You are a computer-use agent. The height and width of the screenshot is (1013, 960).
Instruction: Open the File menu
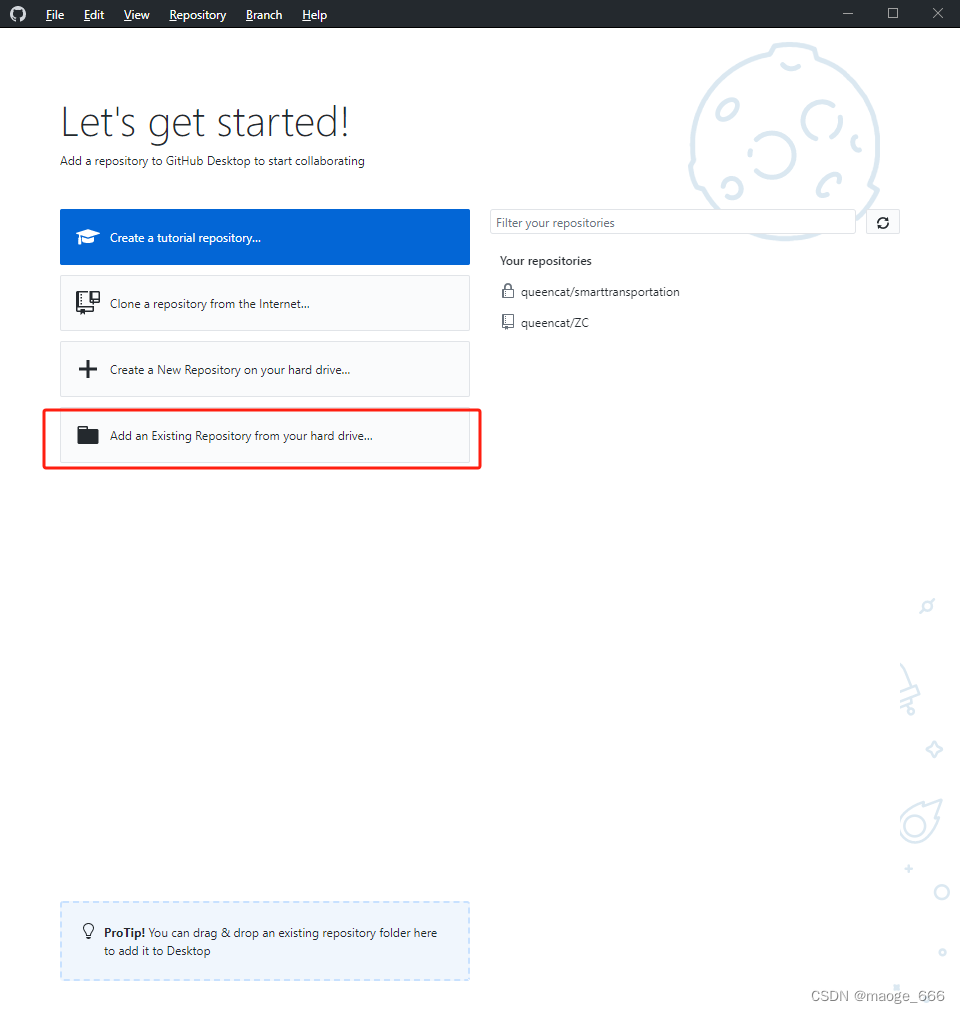pos(55,14)
